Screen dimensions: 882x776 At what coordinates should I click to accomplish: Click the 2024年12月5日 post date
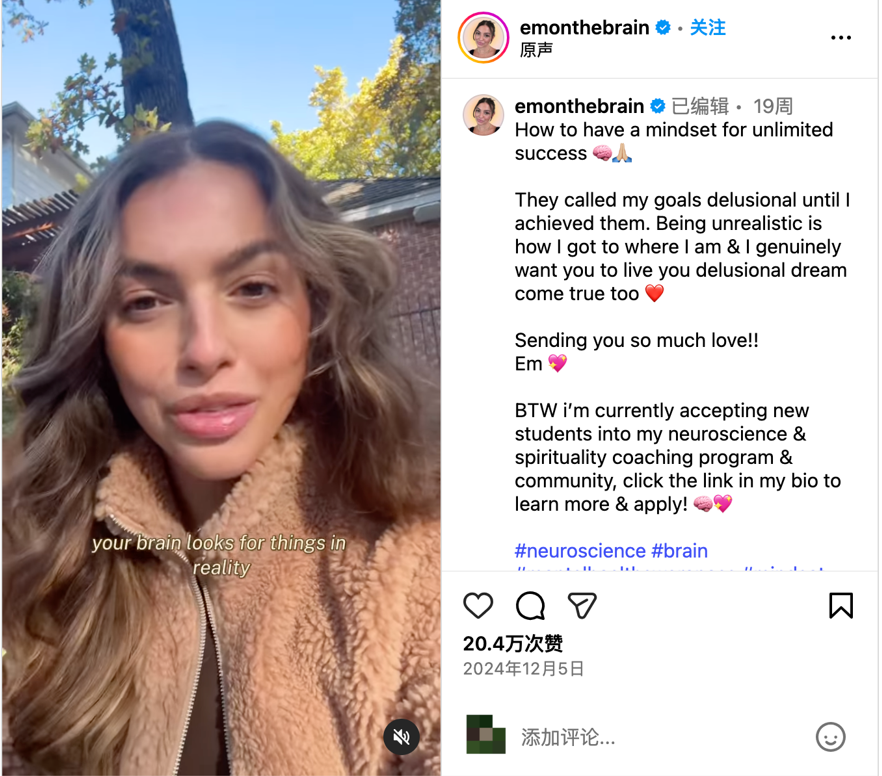(x=524, y=669)
